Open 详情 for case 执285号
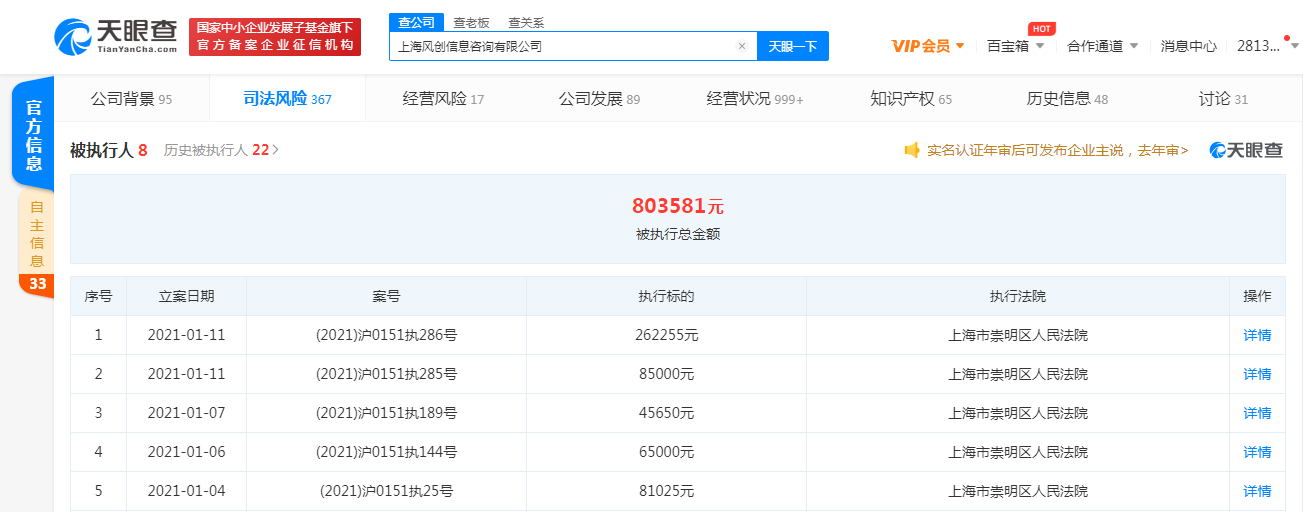 tap(1257, 374)
